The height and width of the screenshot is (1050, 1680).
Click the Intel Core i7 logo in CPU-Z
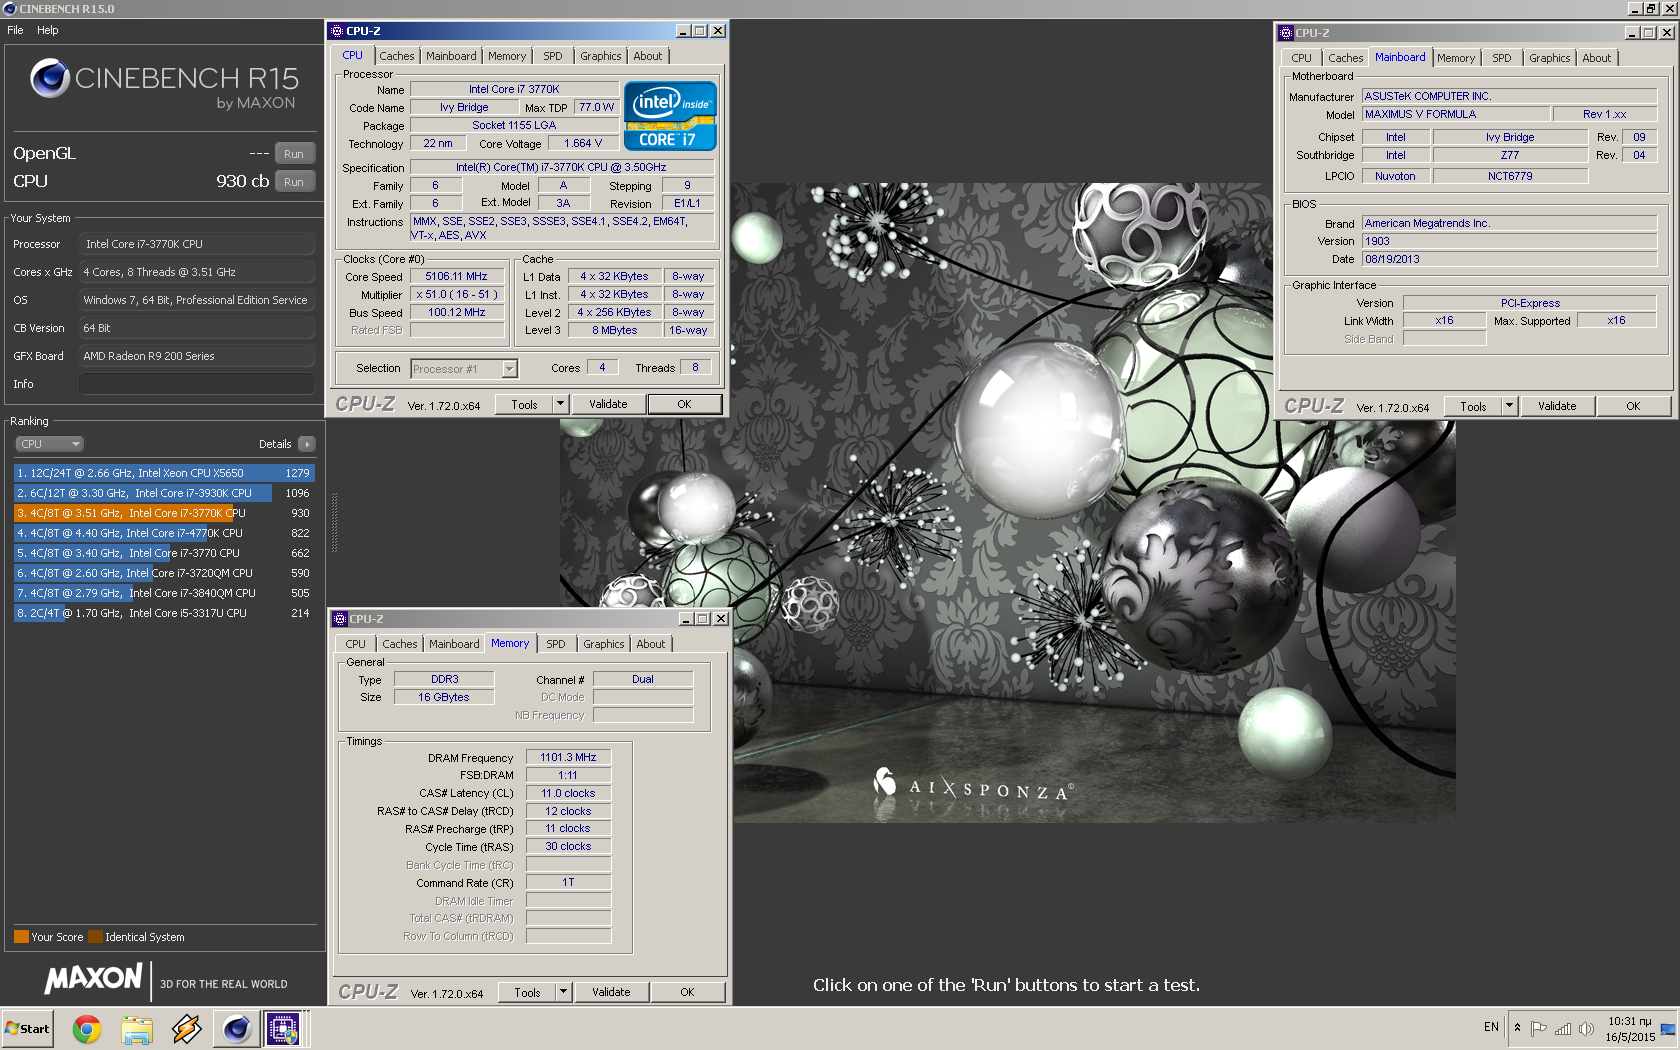click(x=670, y=116)
